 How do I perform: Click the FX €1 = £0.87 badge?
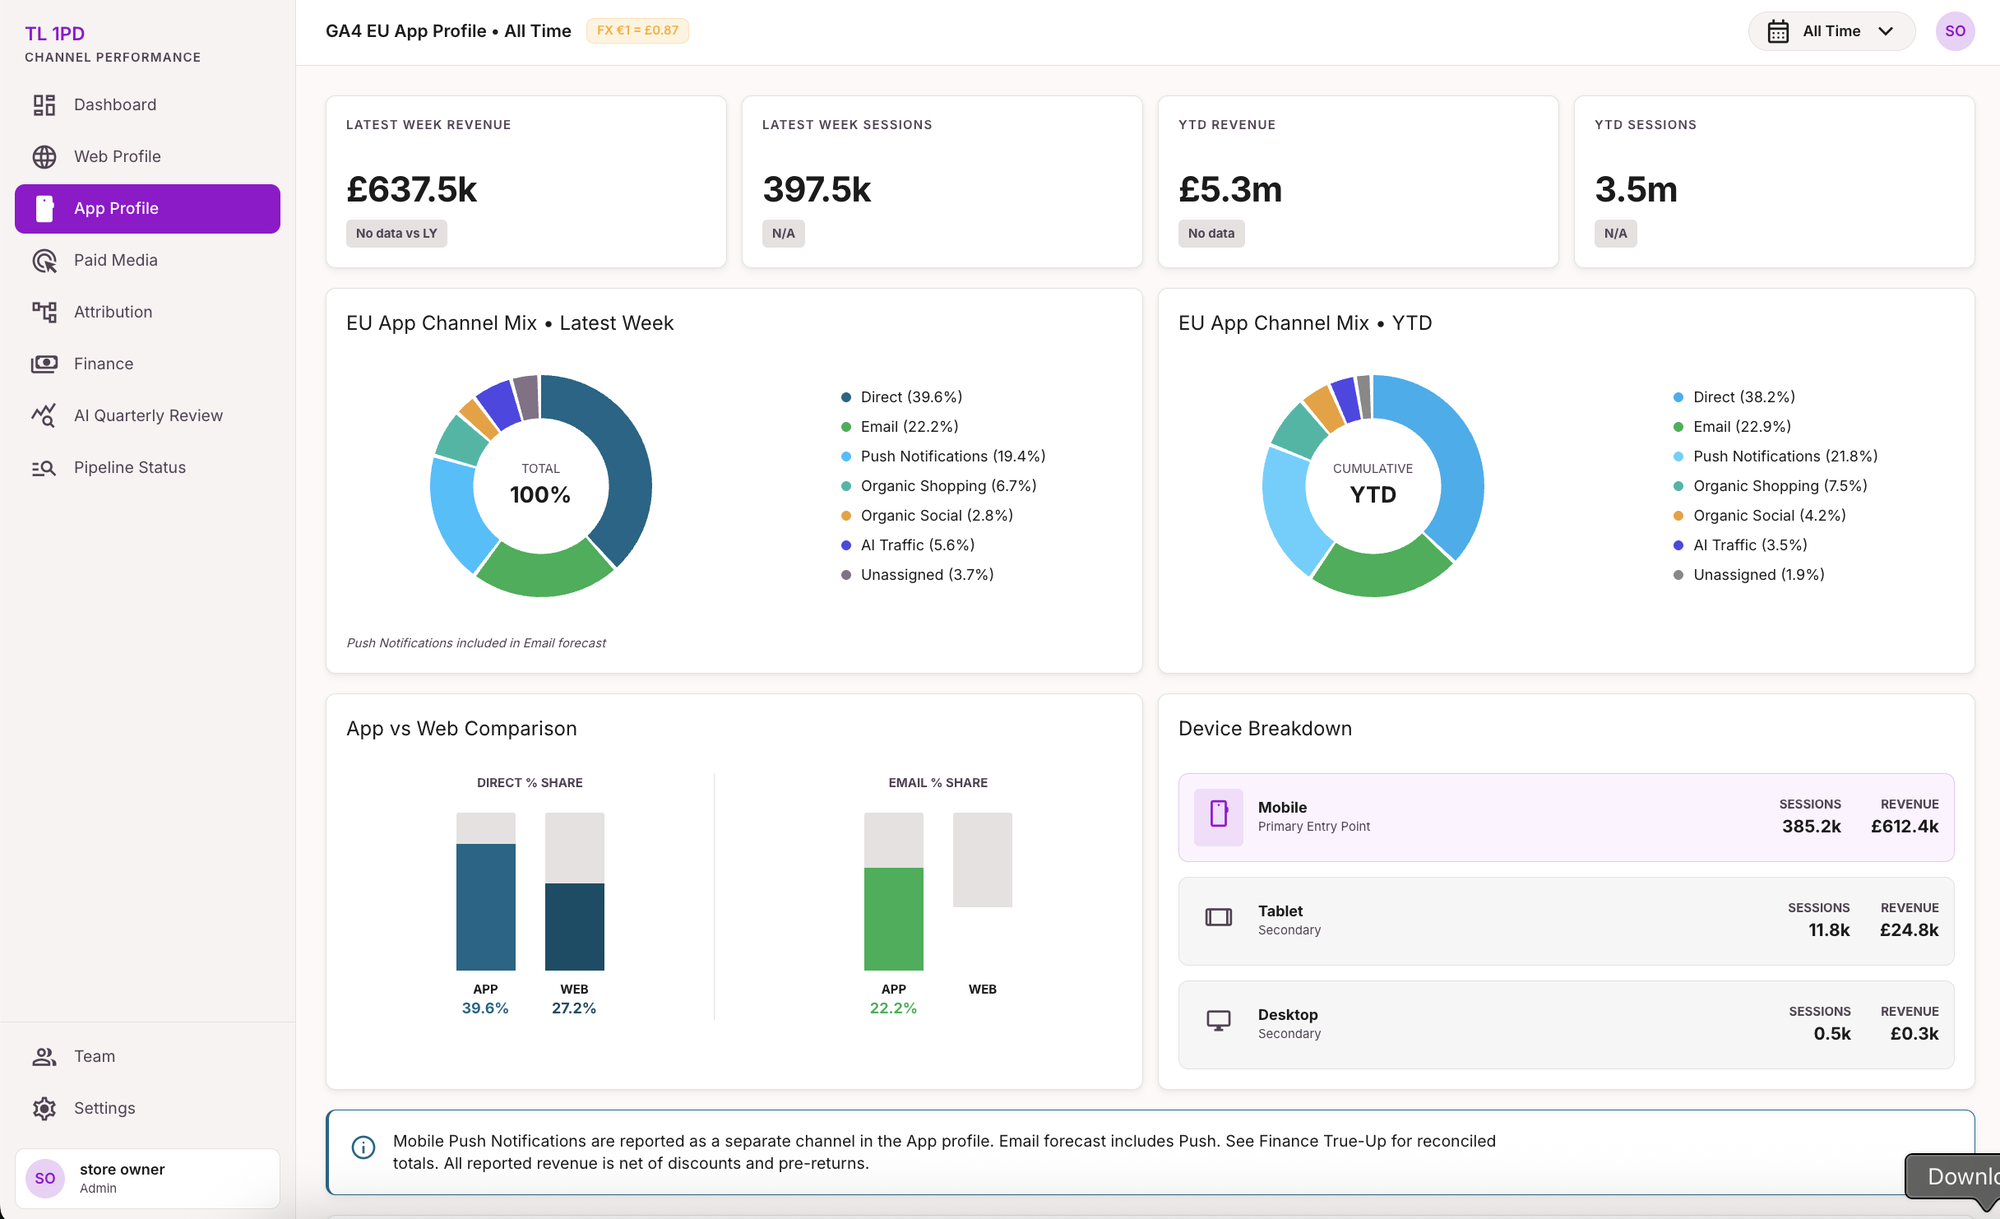point(637,31)
